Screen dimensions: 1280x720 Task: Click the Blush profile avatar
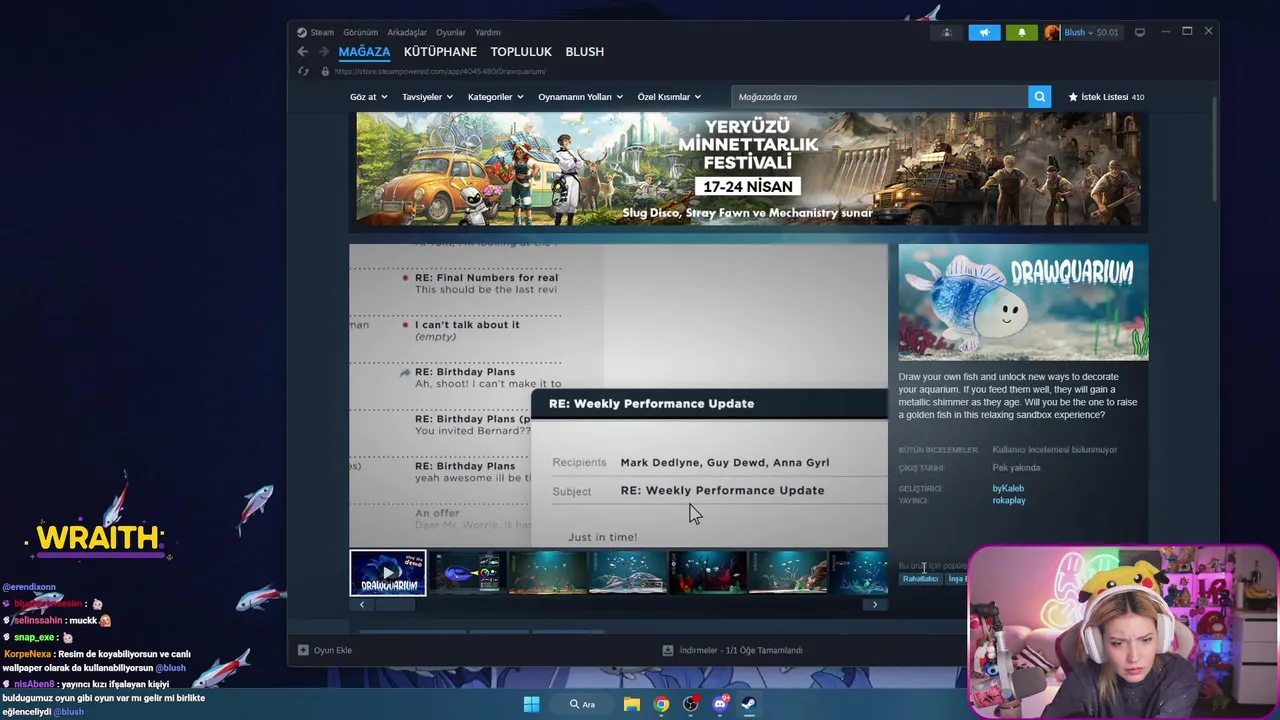pyautogui.click(x=1052, y=32)
